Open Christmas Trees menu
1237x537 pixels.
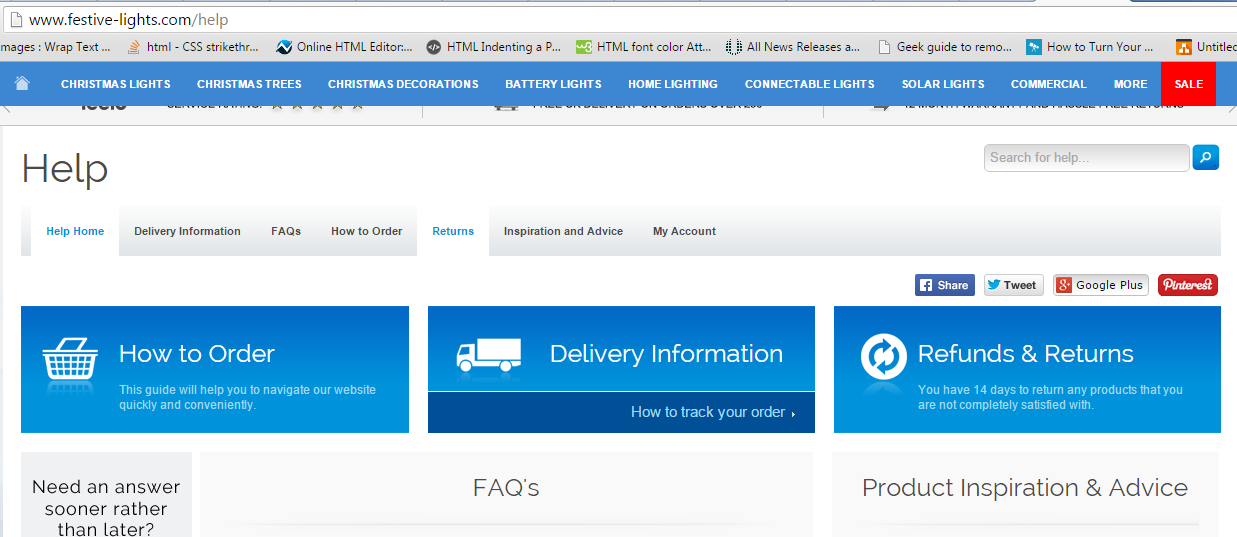coord(249,84)
